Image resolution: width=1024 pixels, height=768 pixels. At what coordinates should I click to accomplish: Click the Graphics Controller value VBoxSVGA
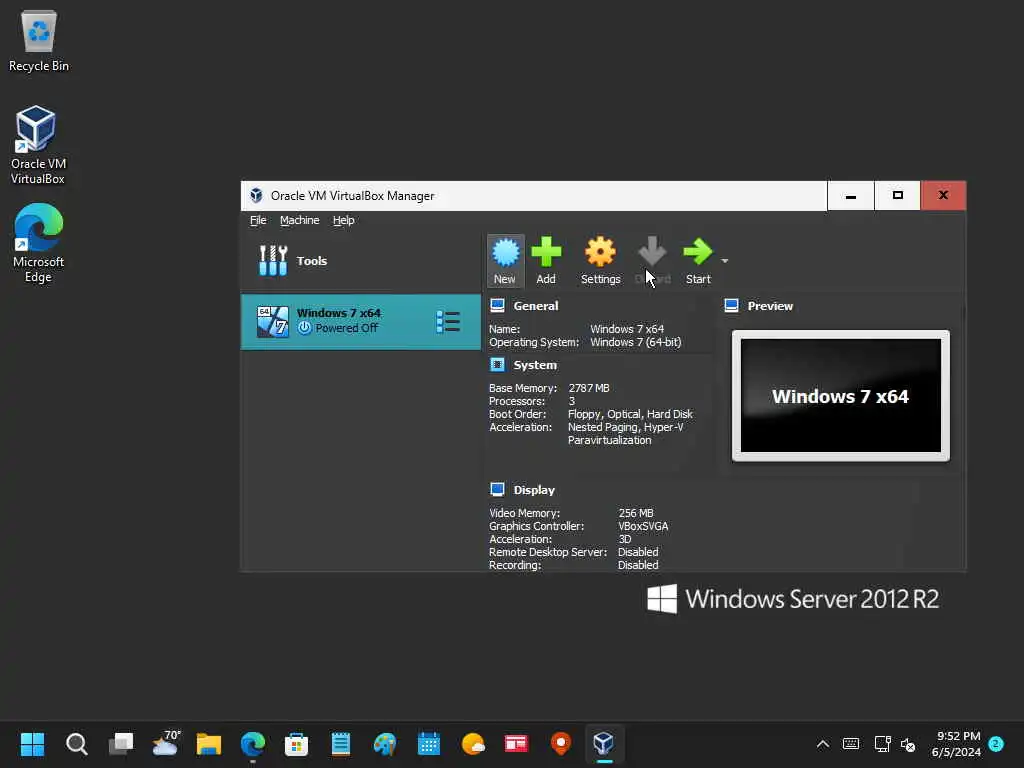(x=643, y=526)
